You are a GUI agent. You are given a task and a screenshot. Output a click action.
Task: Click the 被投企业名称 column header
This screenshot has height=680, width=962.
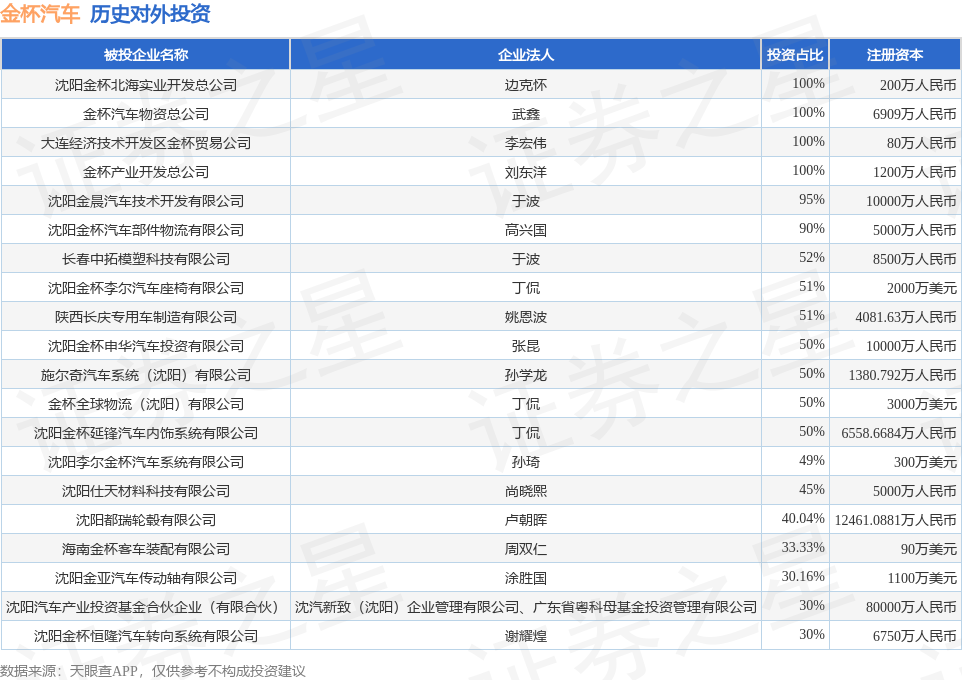point(145,55)
